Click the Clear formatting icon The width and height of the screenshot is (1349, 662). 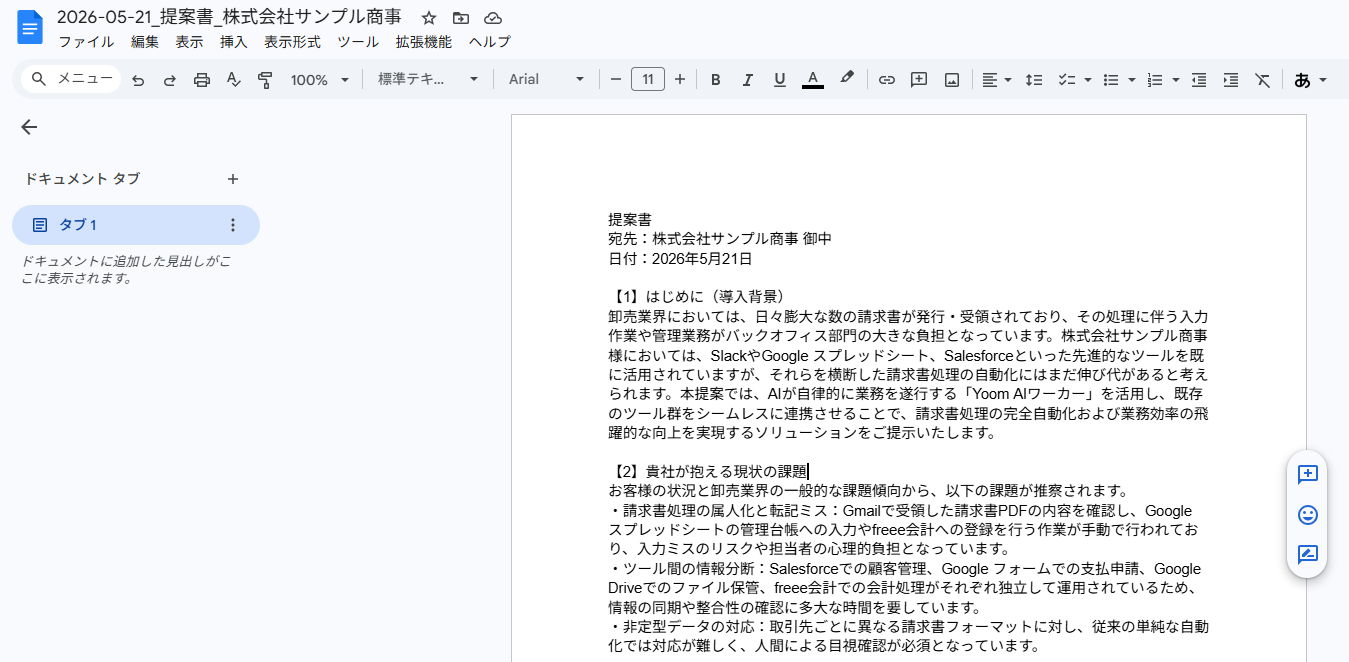coord(1263,80)
